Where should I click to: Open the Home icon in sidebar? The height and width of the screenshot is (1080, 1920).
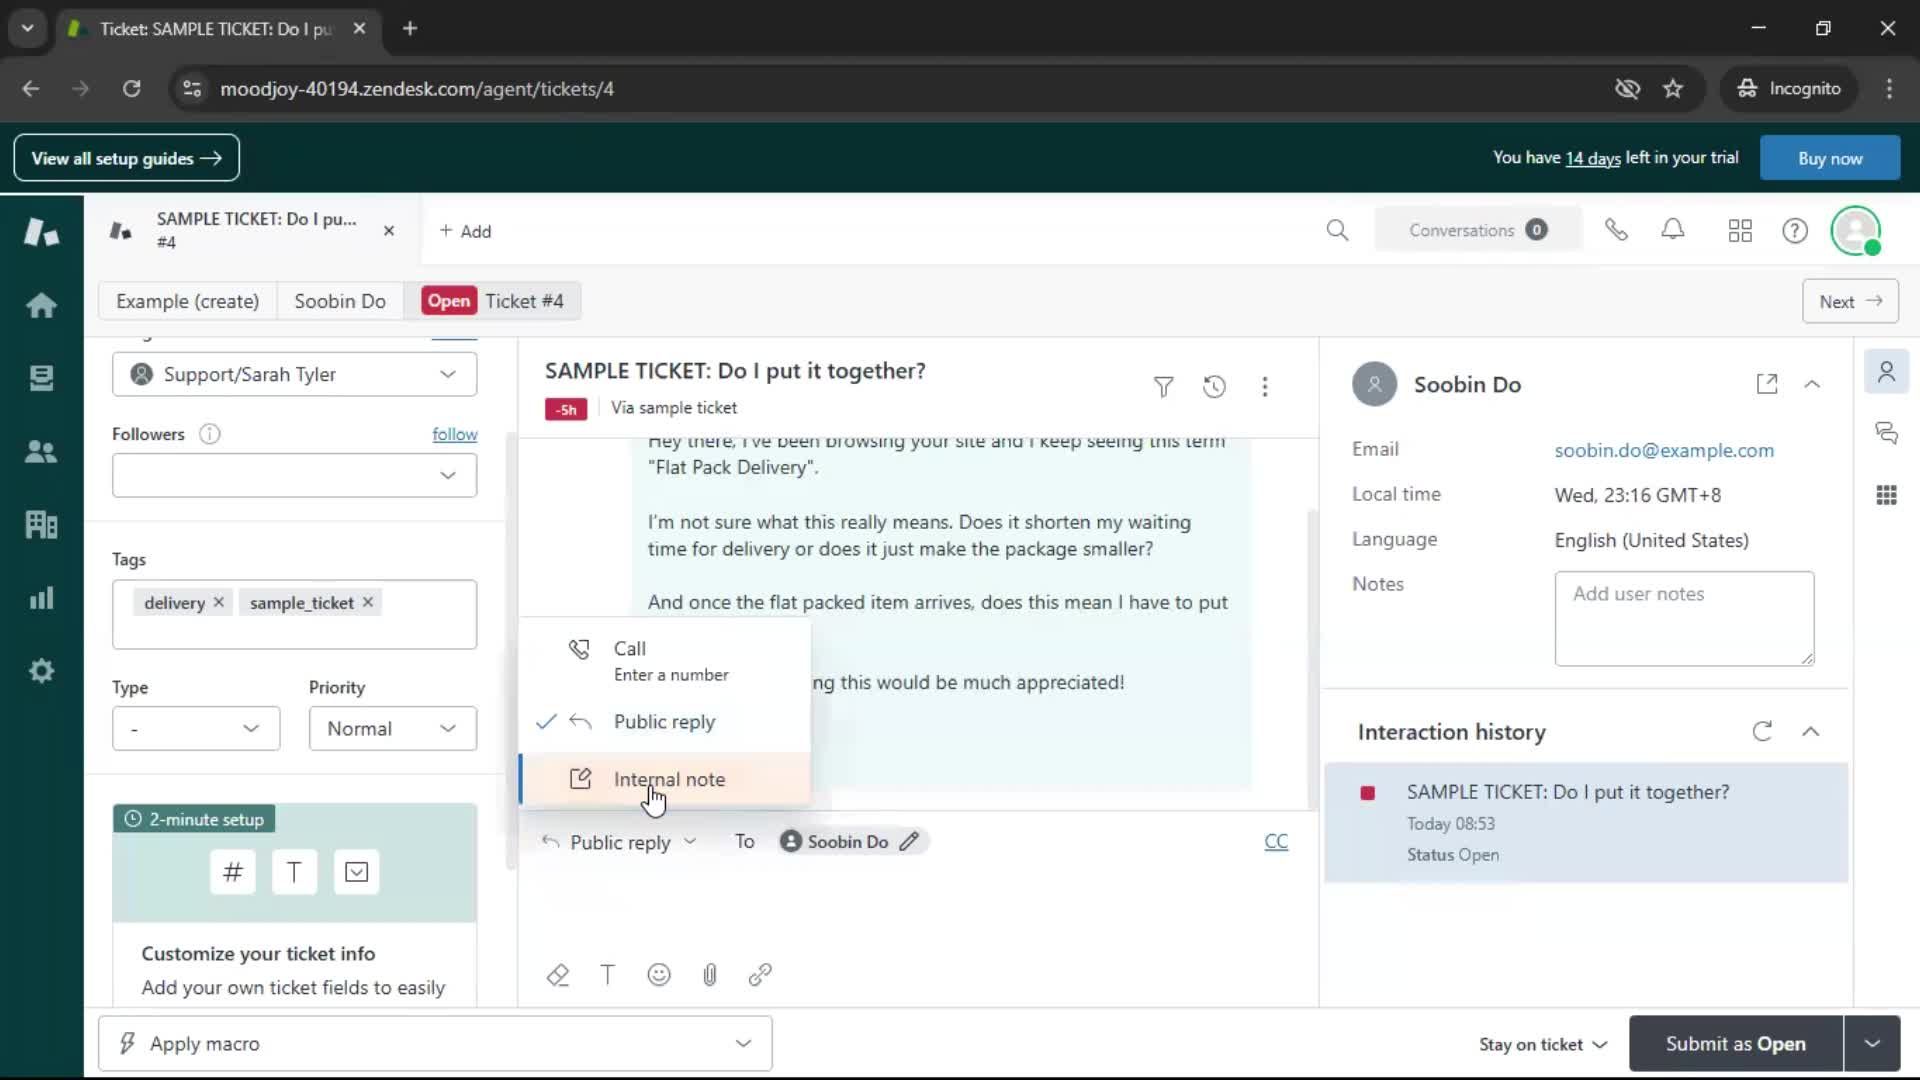coord(41,305)
